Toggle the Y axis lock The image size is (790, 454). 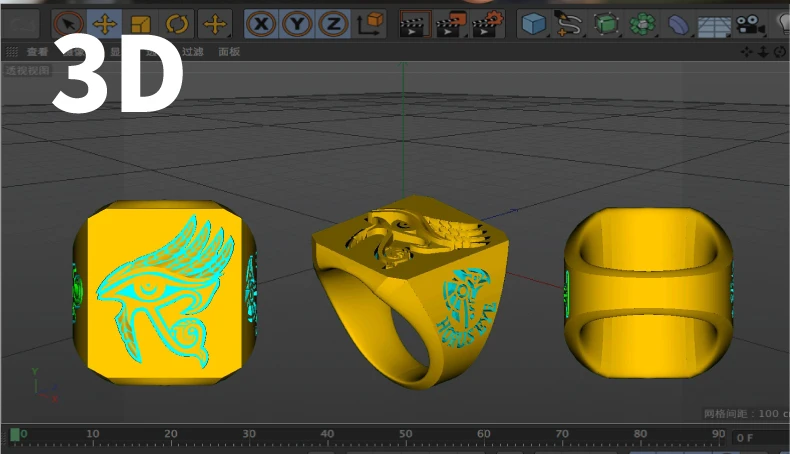297,24
